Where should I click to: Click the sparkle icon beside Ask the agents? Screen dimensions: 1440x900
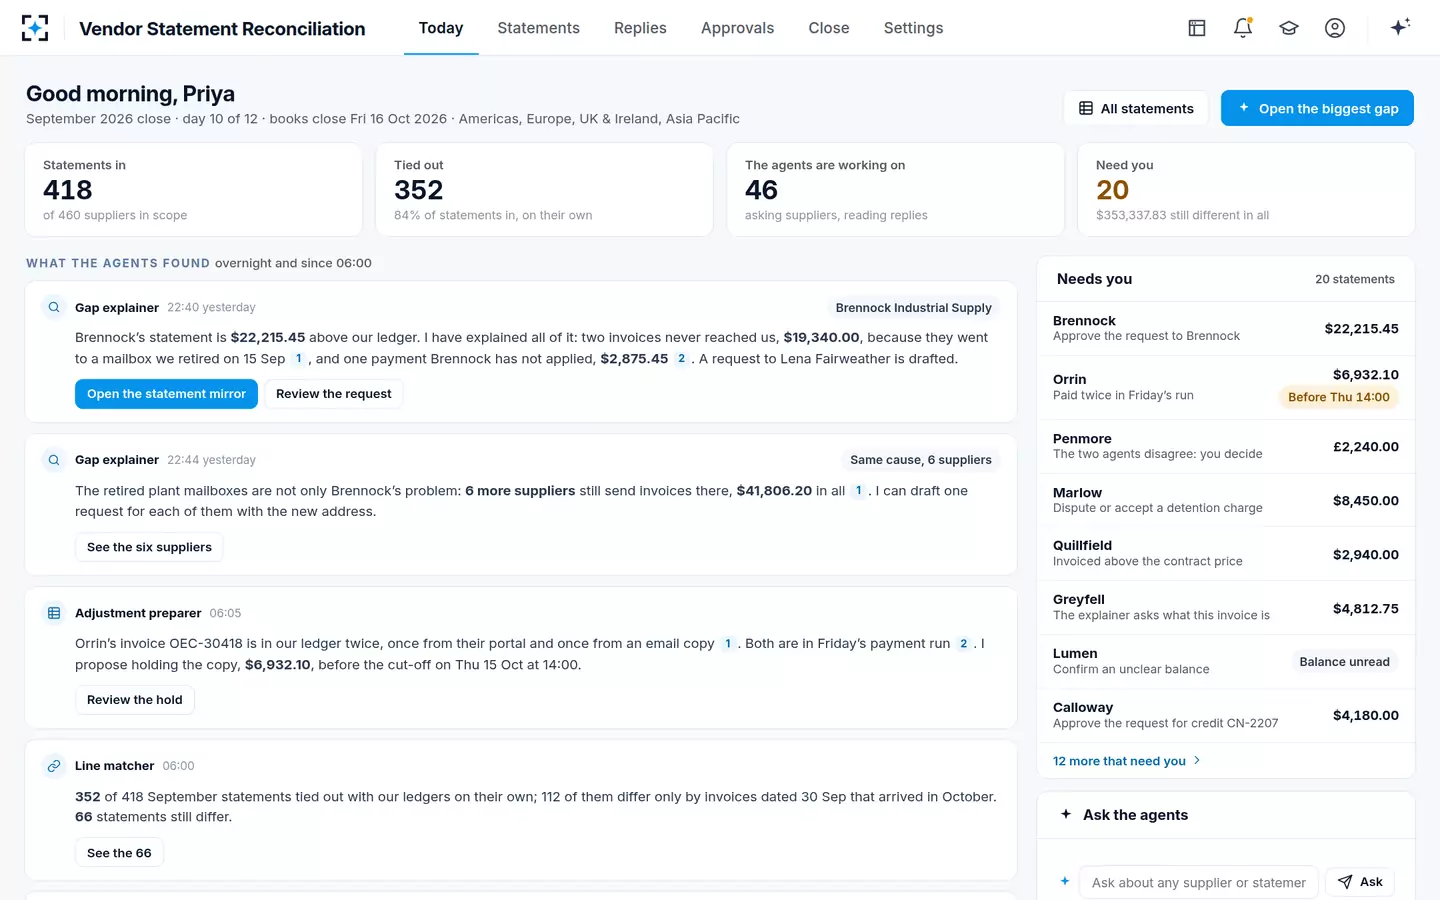click(x=1066, y=814)
